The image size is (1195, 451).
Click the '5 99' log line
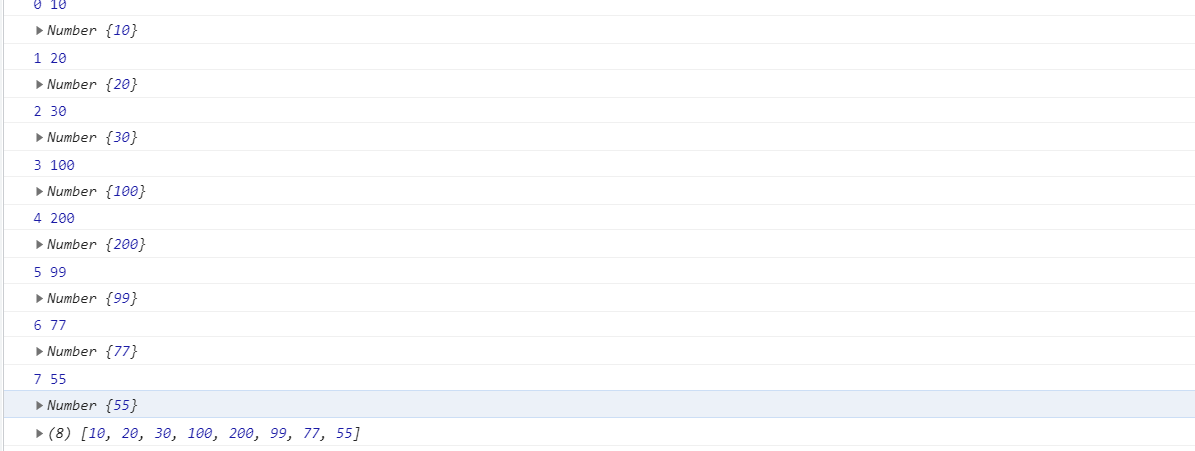coord(50,272)
